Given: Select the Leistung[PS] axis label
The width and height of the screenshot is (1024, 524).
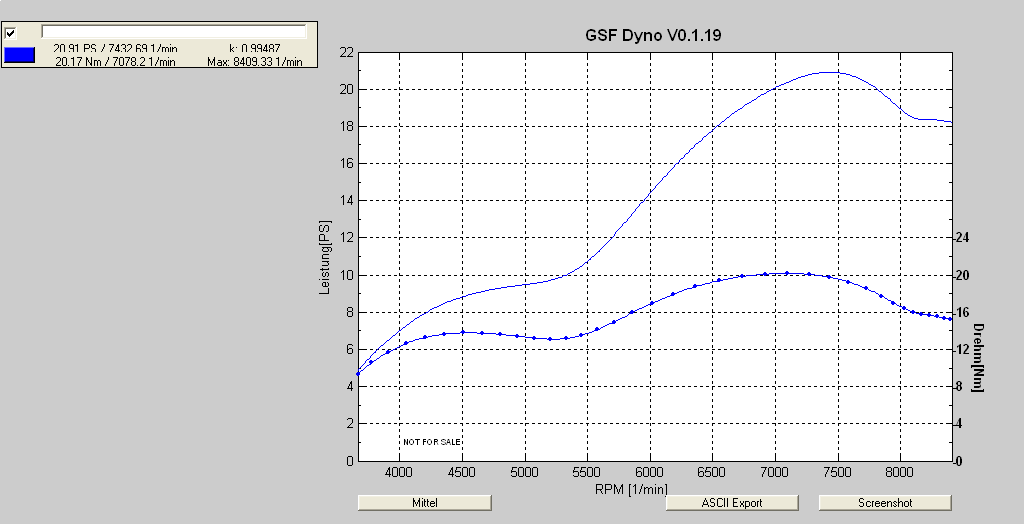Looking at the screenshot, I should 324,256.
